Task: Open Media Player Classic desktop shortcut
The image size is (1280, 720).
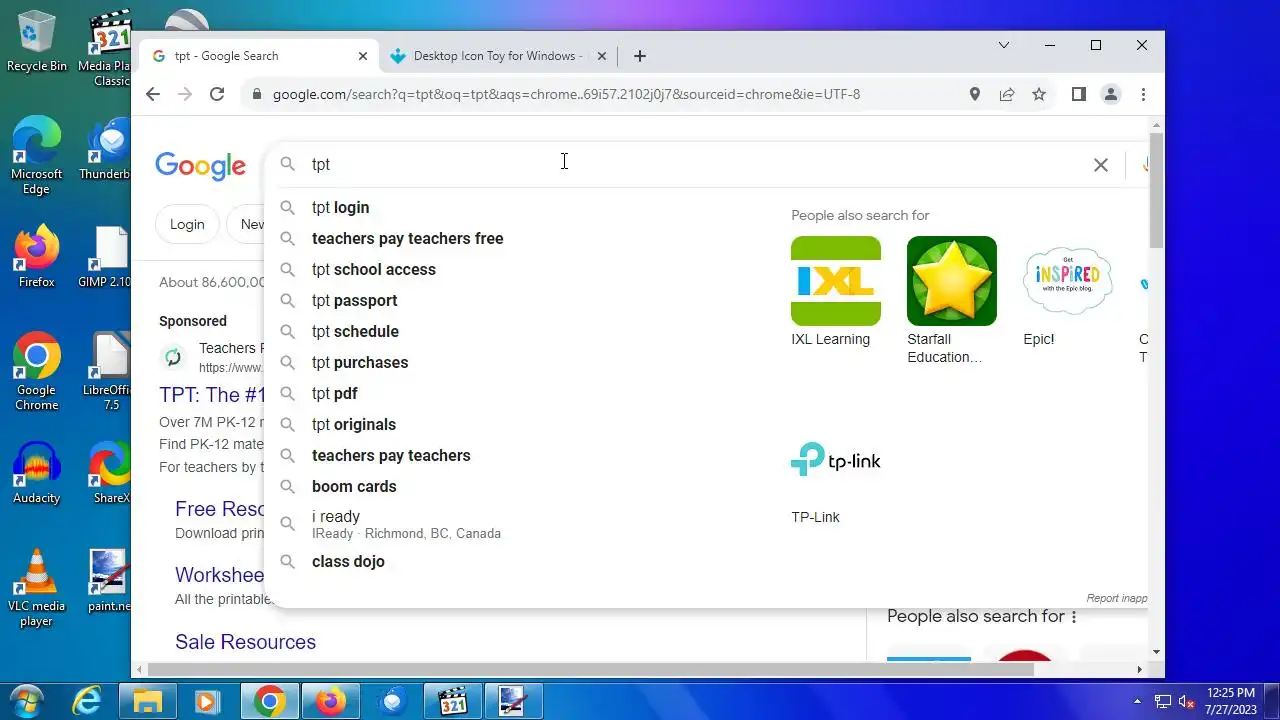Action: [107, 48]
